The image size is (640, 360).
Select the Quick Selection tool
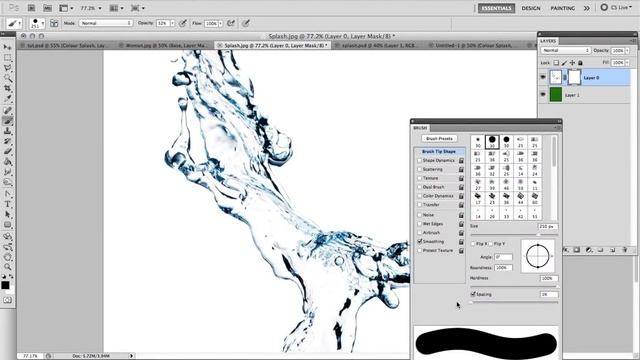coord(7,78)
